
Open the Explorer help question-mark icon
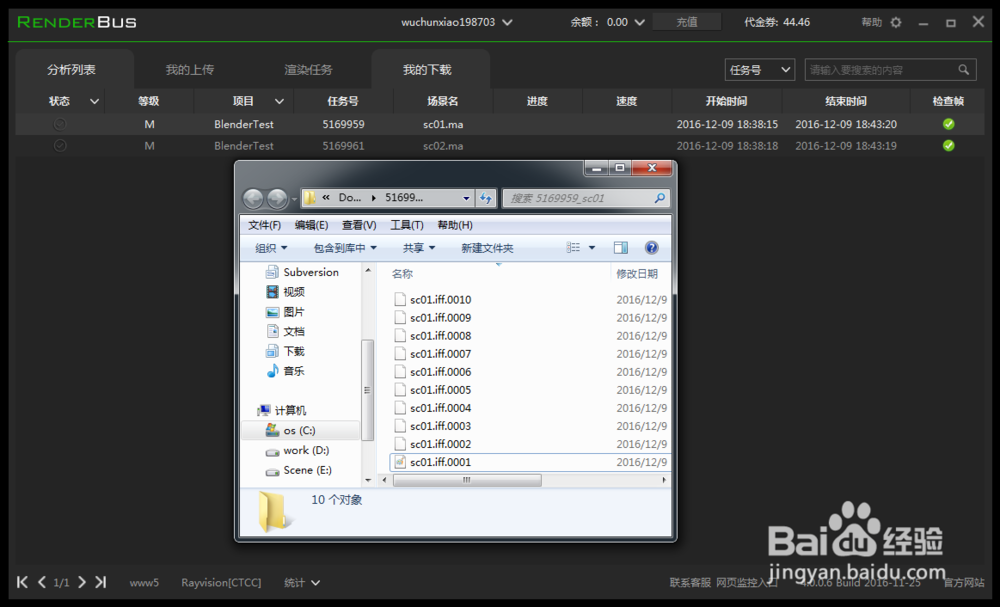click(x=651, y=247)
